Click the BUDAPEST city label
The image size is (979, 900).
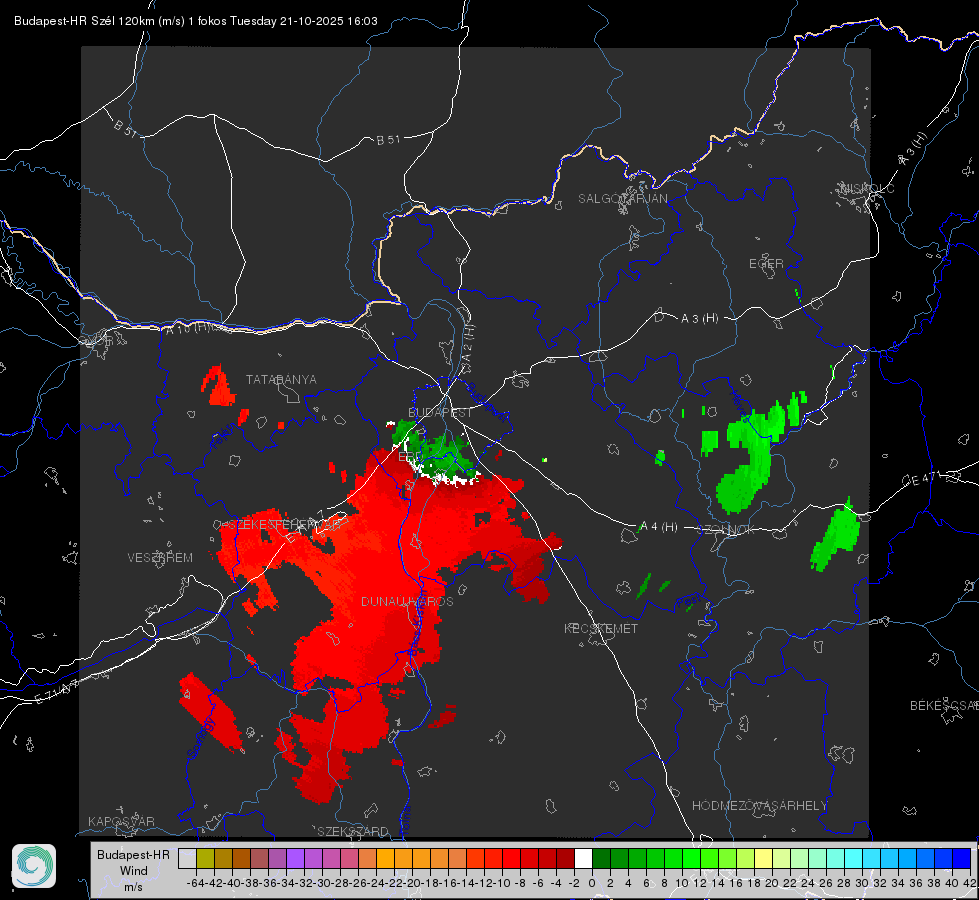click(x=440, y=412)
